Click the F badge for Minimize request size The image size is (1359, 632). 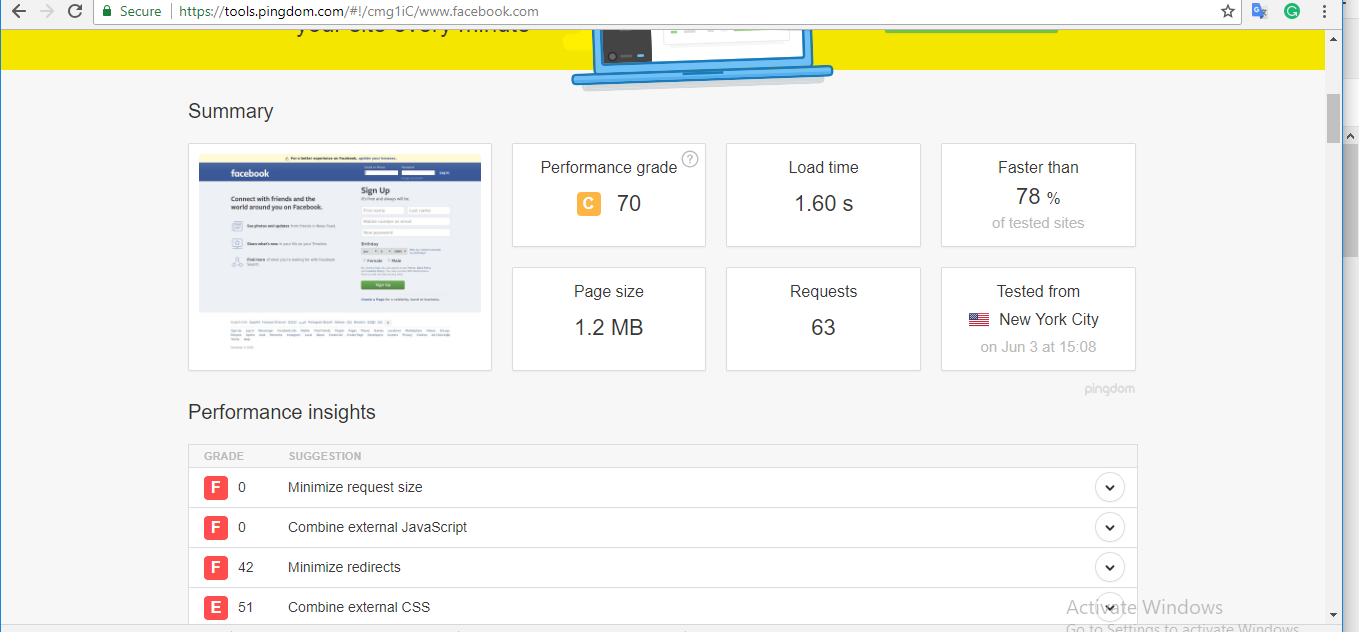[x=216, y=488]
